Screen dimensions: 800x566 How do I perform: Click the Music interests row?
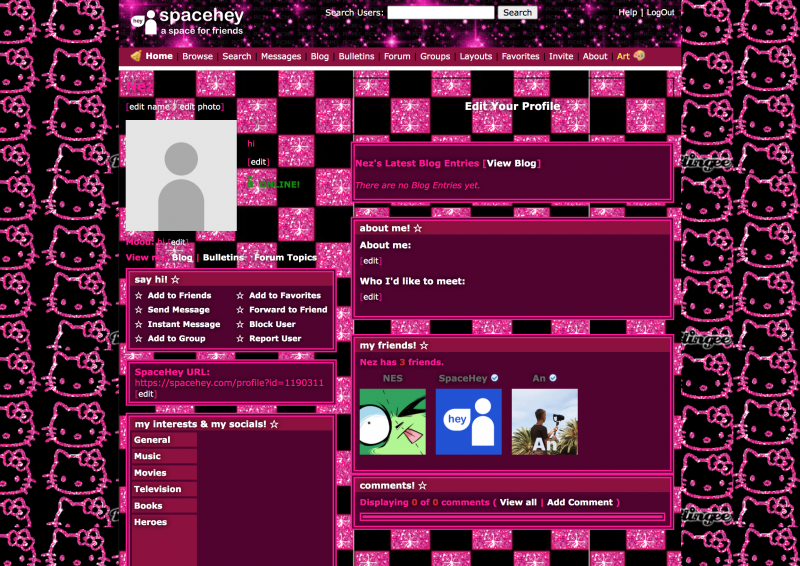click(x=164, y=456)
